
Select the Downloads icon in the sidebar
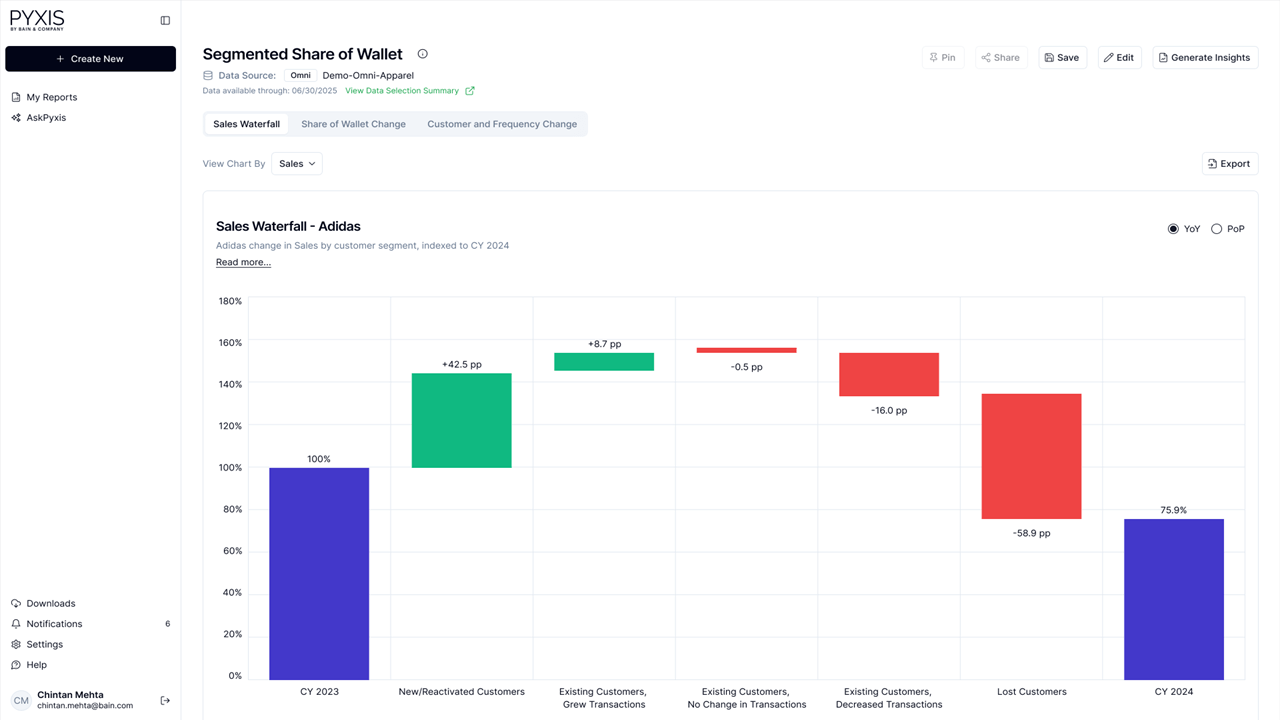click(15, 603)
